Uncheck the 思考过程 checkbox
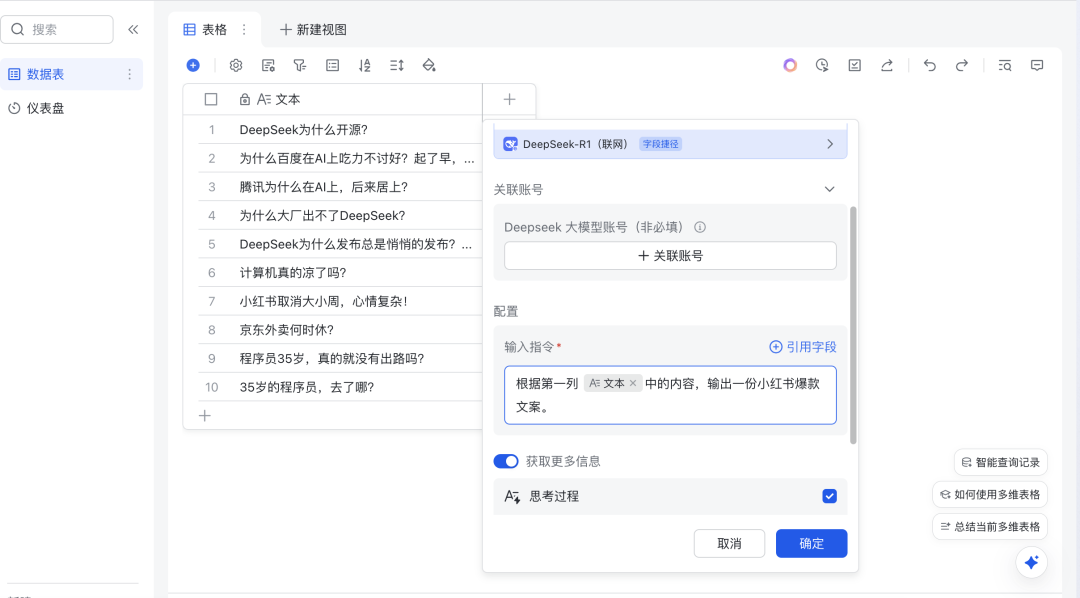Screen dimensions: 1080x598 [x=829, y=496]
